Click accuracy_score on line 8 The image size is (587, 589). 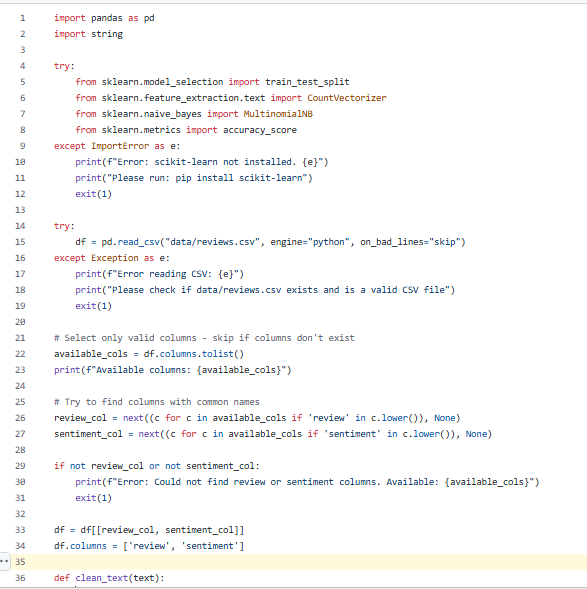tap(260, 130)
